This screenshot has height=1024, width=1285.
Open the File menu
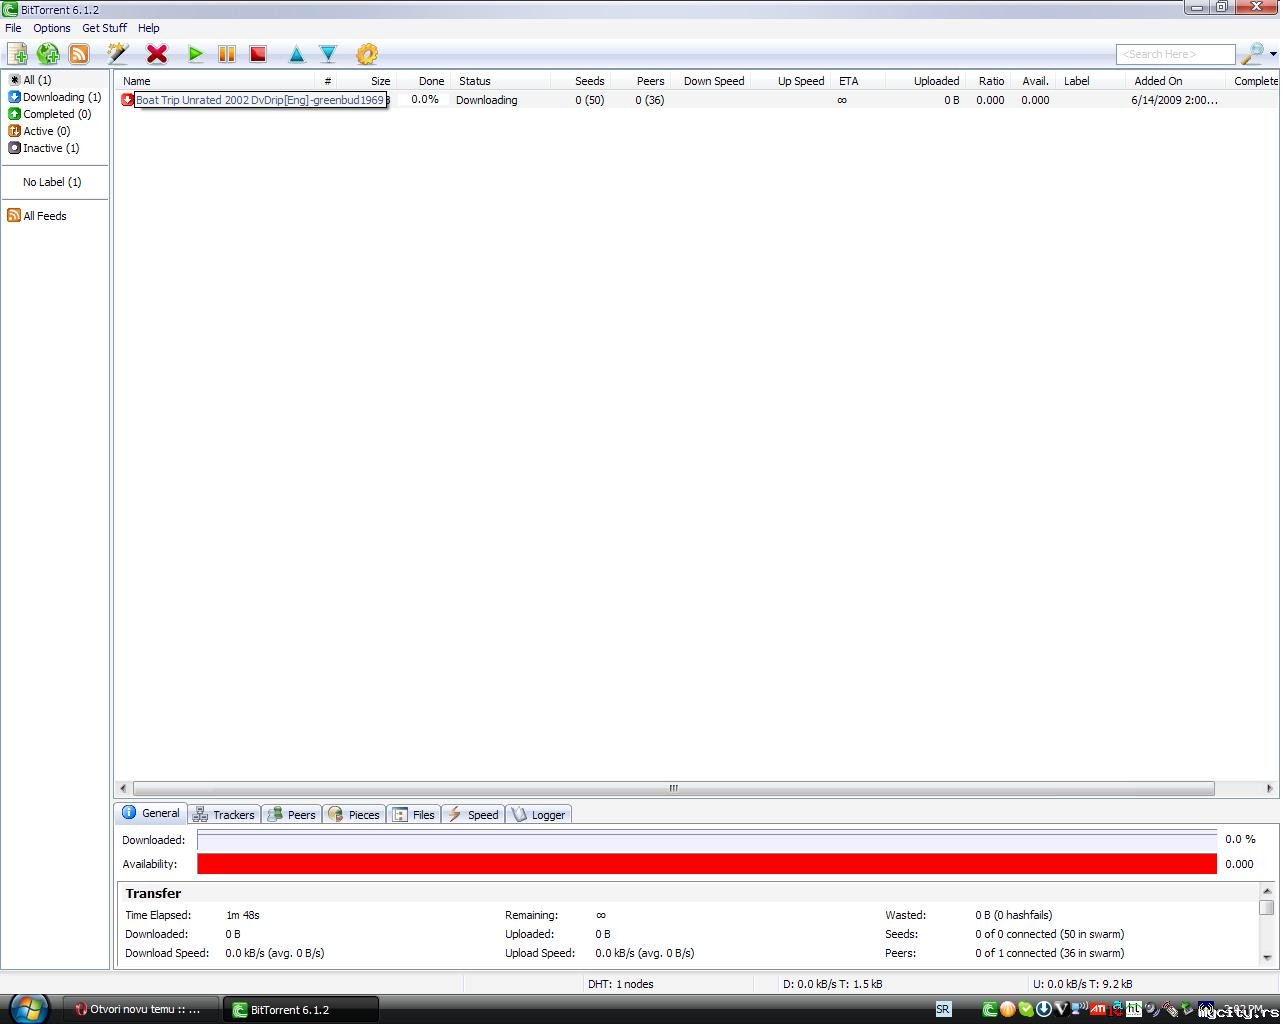[13, 28]
